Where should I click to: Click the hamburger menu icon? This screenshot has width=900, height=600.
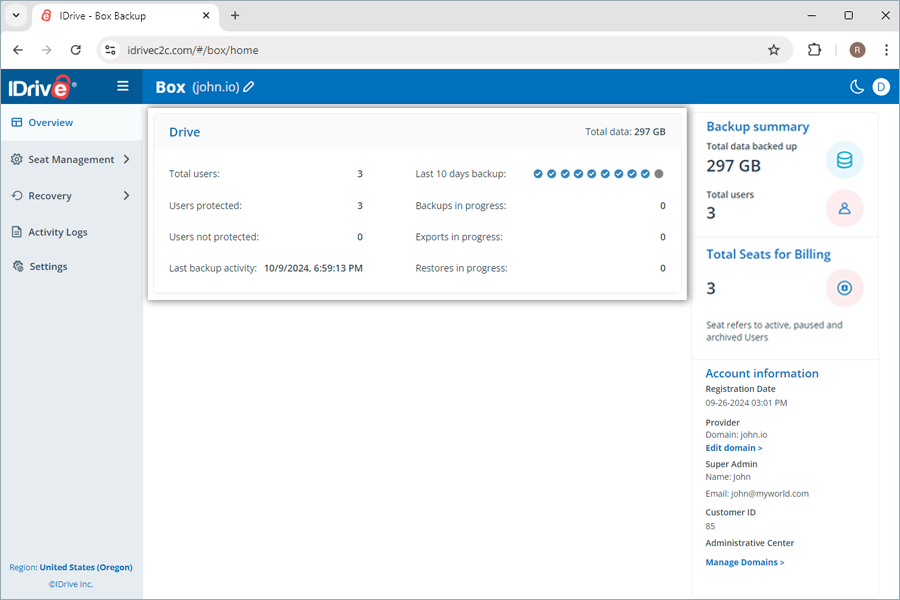pyautogui.click(x=123, y=86)
